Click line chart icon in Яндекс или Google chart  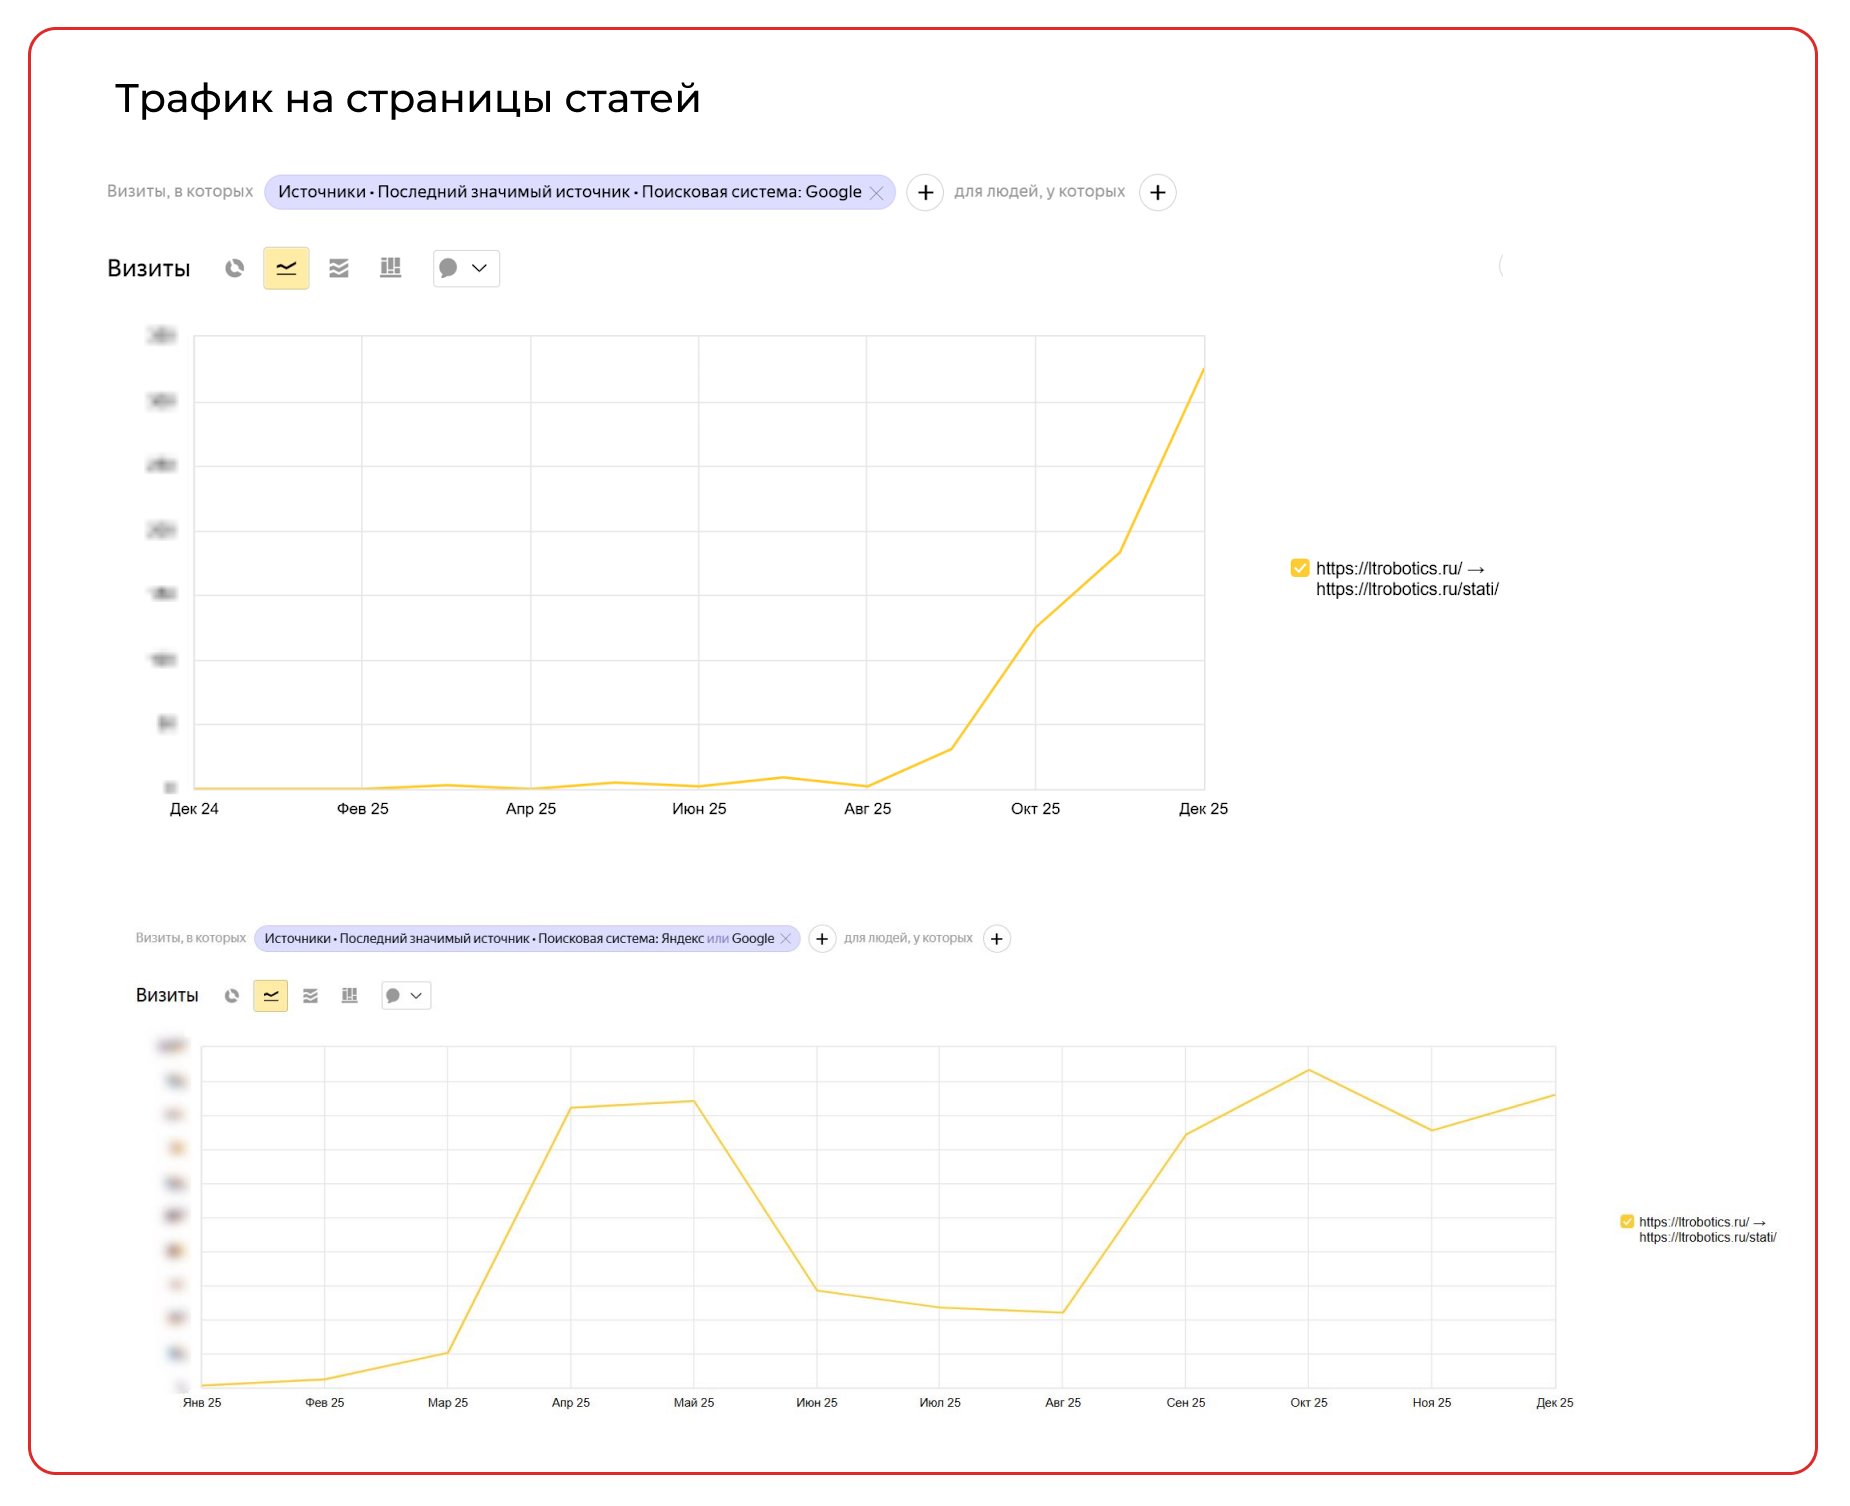271,996
